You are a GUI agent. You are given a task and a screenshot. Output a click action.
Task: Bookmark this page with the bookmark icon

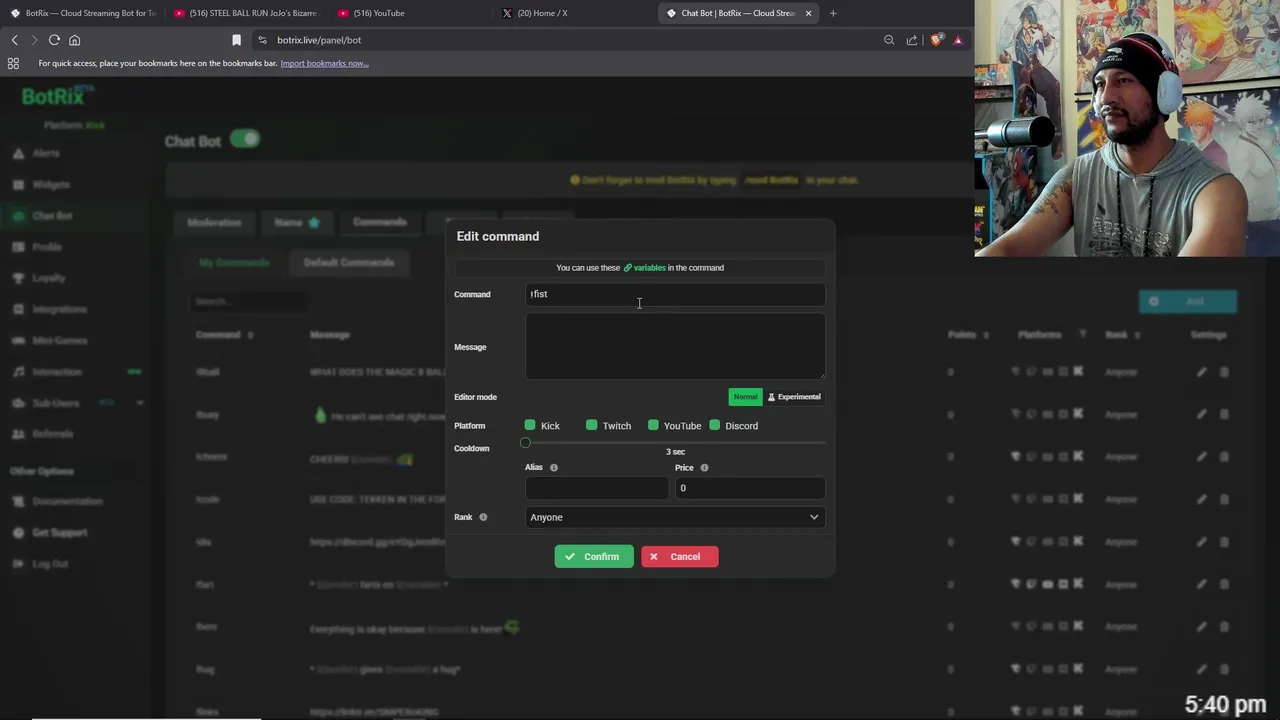coord(236,40)
